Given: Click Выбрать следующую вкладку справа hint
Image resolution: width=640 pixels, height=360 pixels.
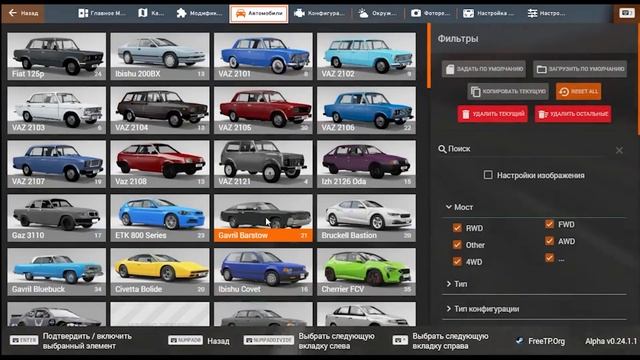Looking at the screenshot, I should click(x=440, y=341).
